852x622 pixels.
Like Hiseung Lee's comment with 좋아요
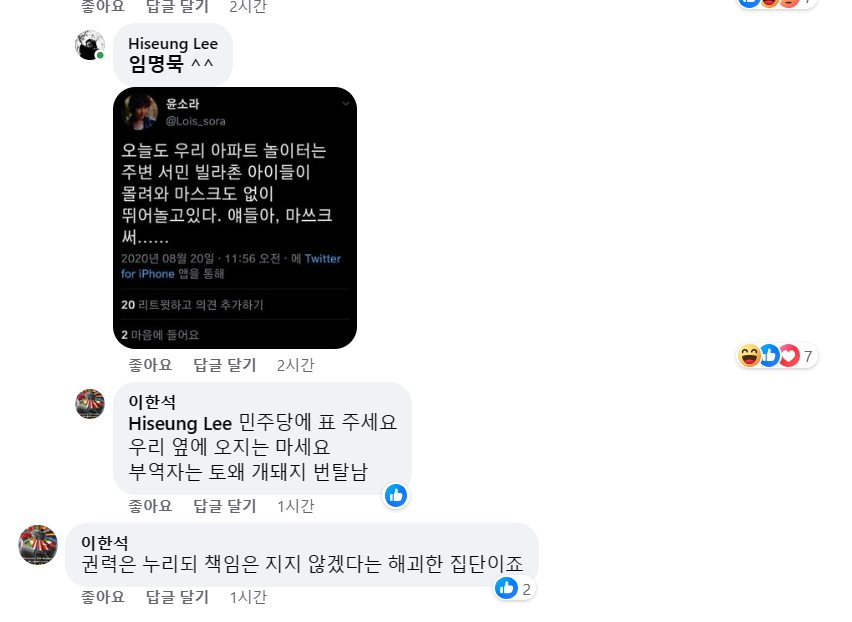coord(150,365)
